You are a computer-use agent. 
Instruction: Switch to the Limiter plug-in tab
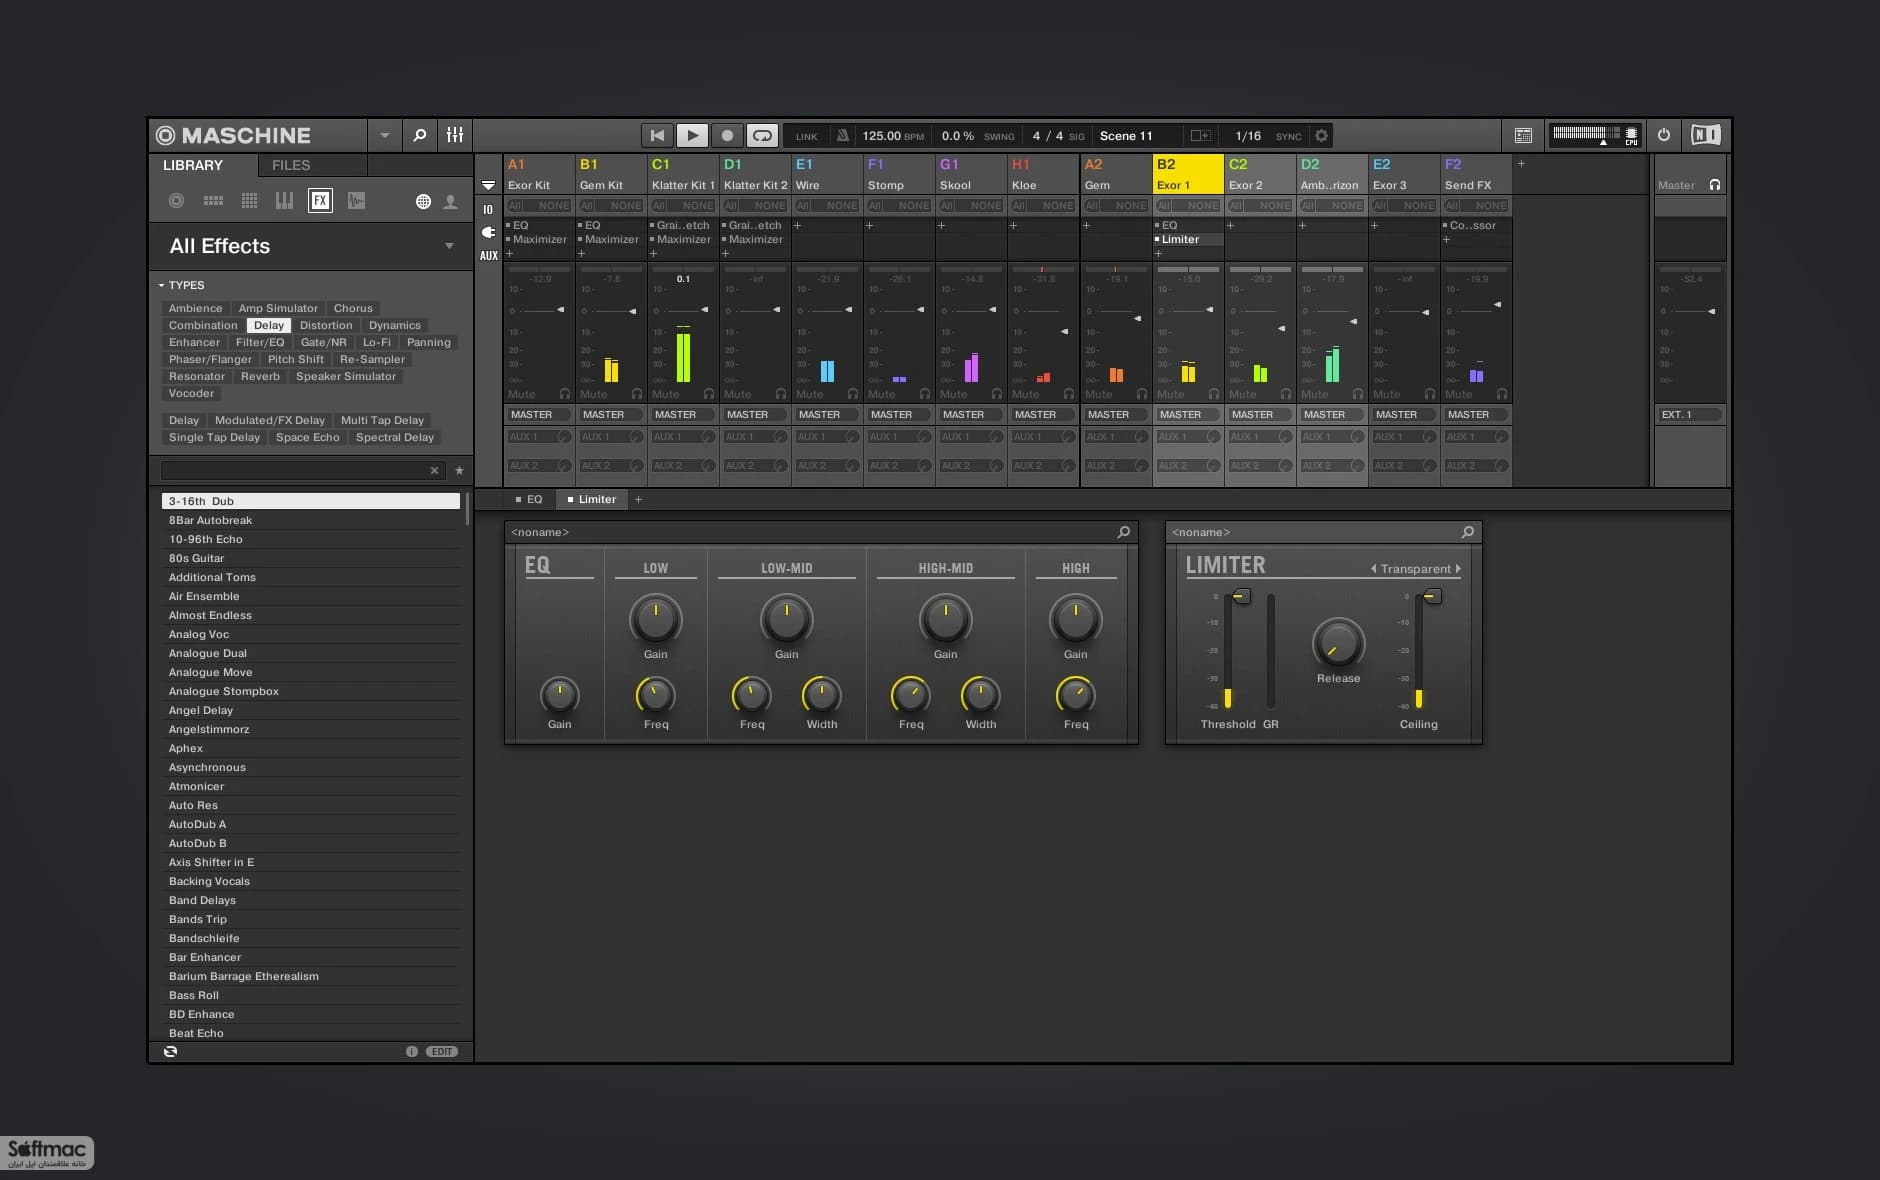[591, 499]
